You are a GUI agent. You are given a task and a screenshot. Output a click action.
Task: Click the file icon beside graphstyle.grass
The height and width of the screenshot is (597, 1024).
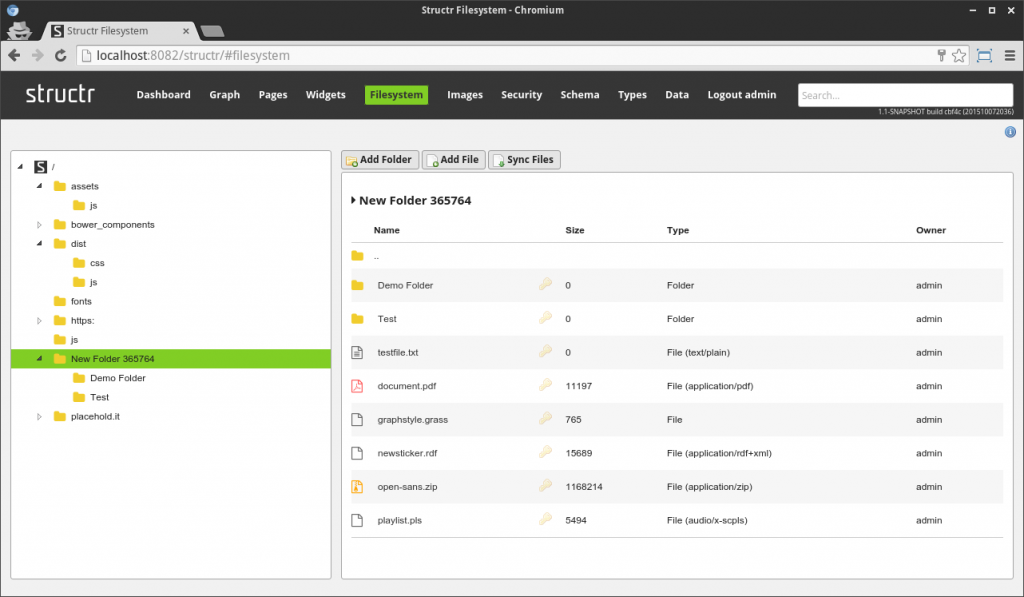tap(357, 419)
